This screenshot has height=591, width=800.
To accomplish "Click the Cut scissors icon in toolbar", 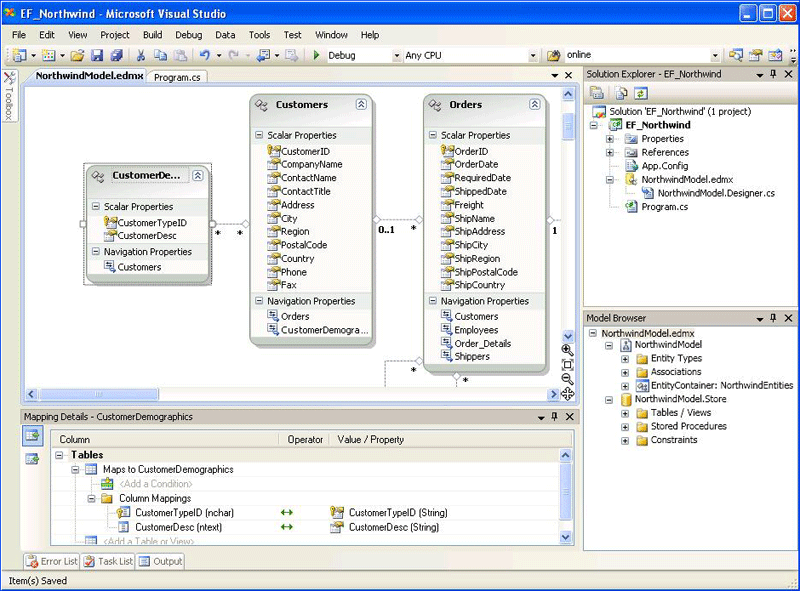I will (141, 55).
